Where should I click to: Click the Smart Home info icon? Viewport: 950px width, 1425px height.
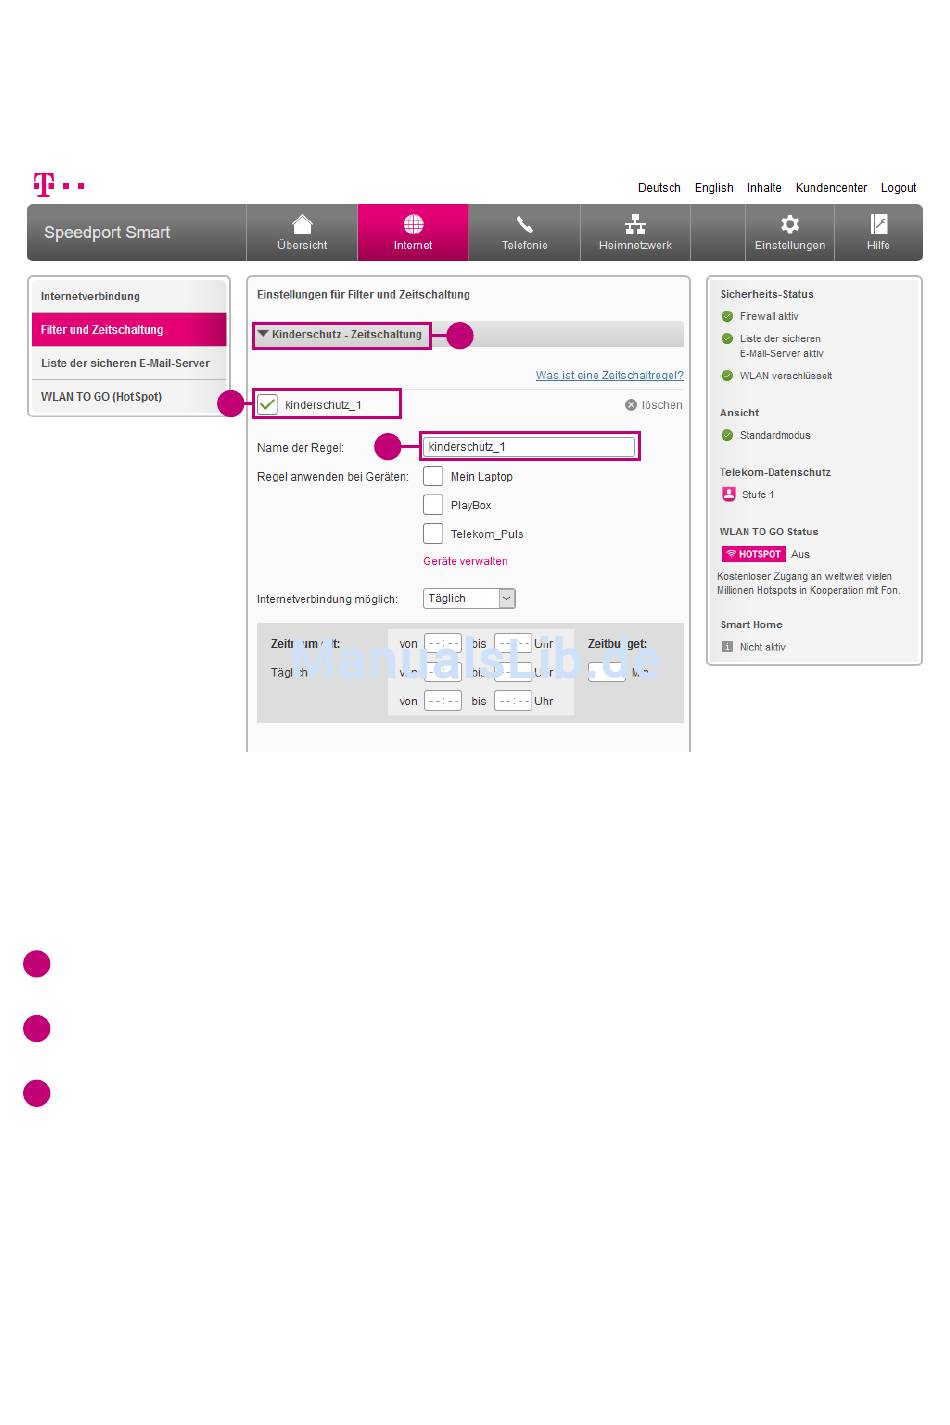coord(727,647)
